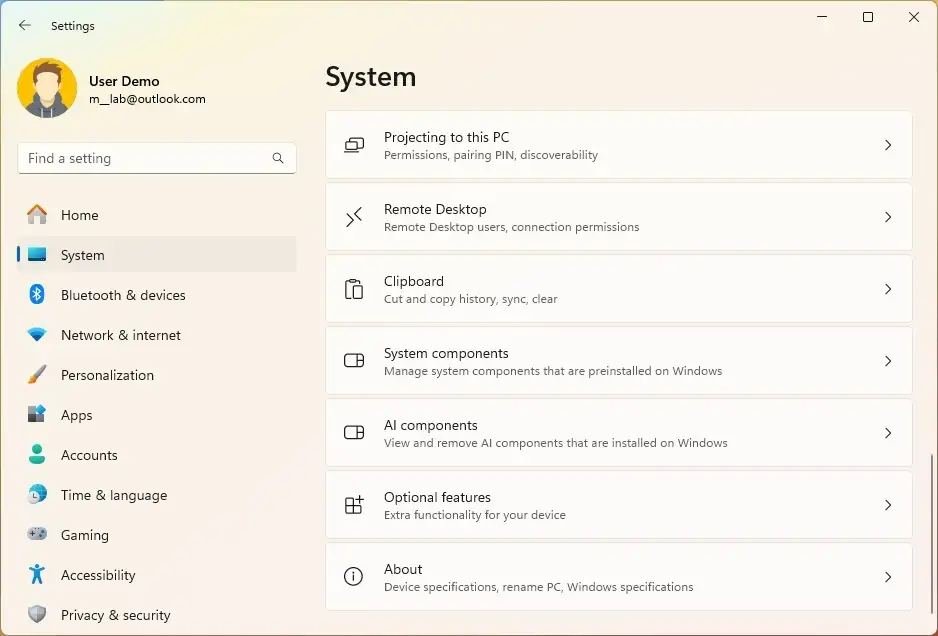
Task: Click the Find a setting search field
Action: tap(156, 158)
